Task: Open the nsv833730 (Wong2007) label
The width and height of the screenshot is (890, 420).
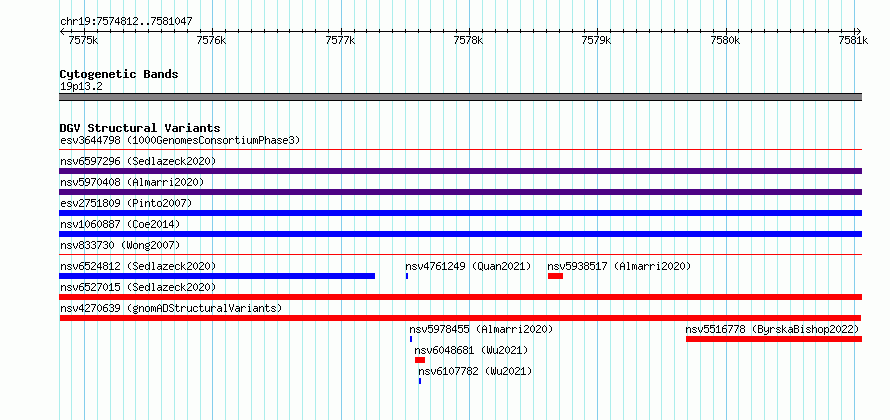Action: pyautogui.click(x=120, y=245)
